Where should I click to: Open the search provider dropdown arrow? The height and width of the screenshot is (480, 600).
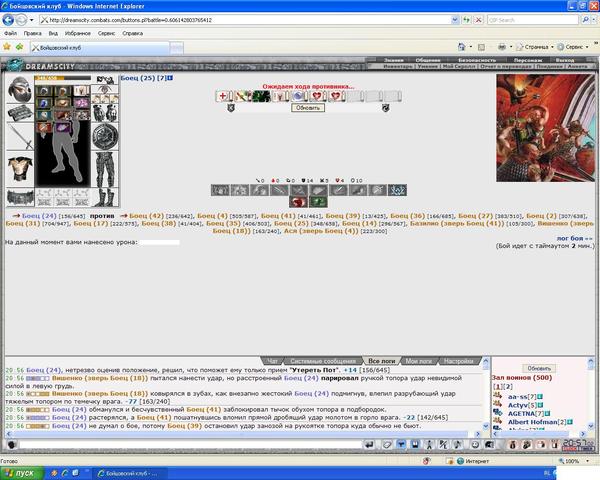point(593,20)
